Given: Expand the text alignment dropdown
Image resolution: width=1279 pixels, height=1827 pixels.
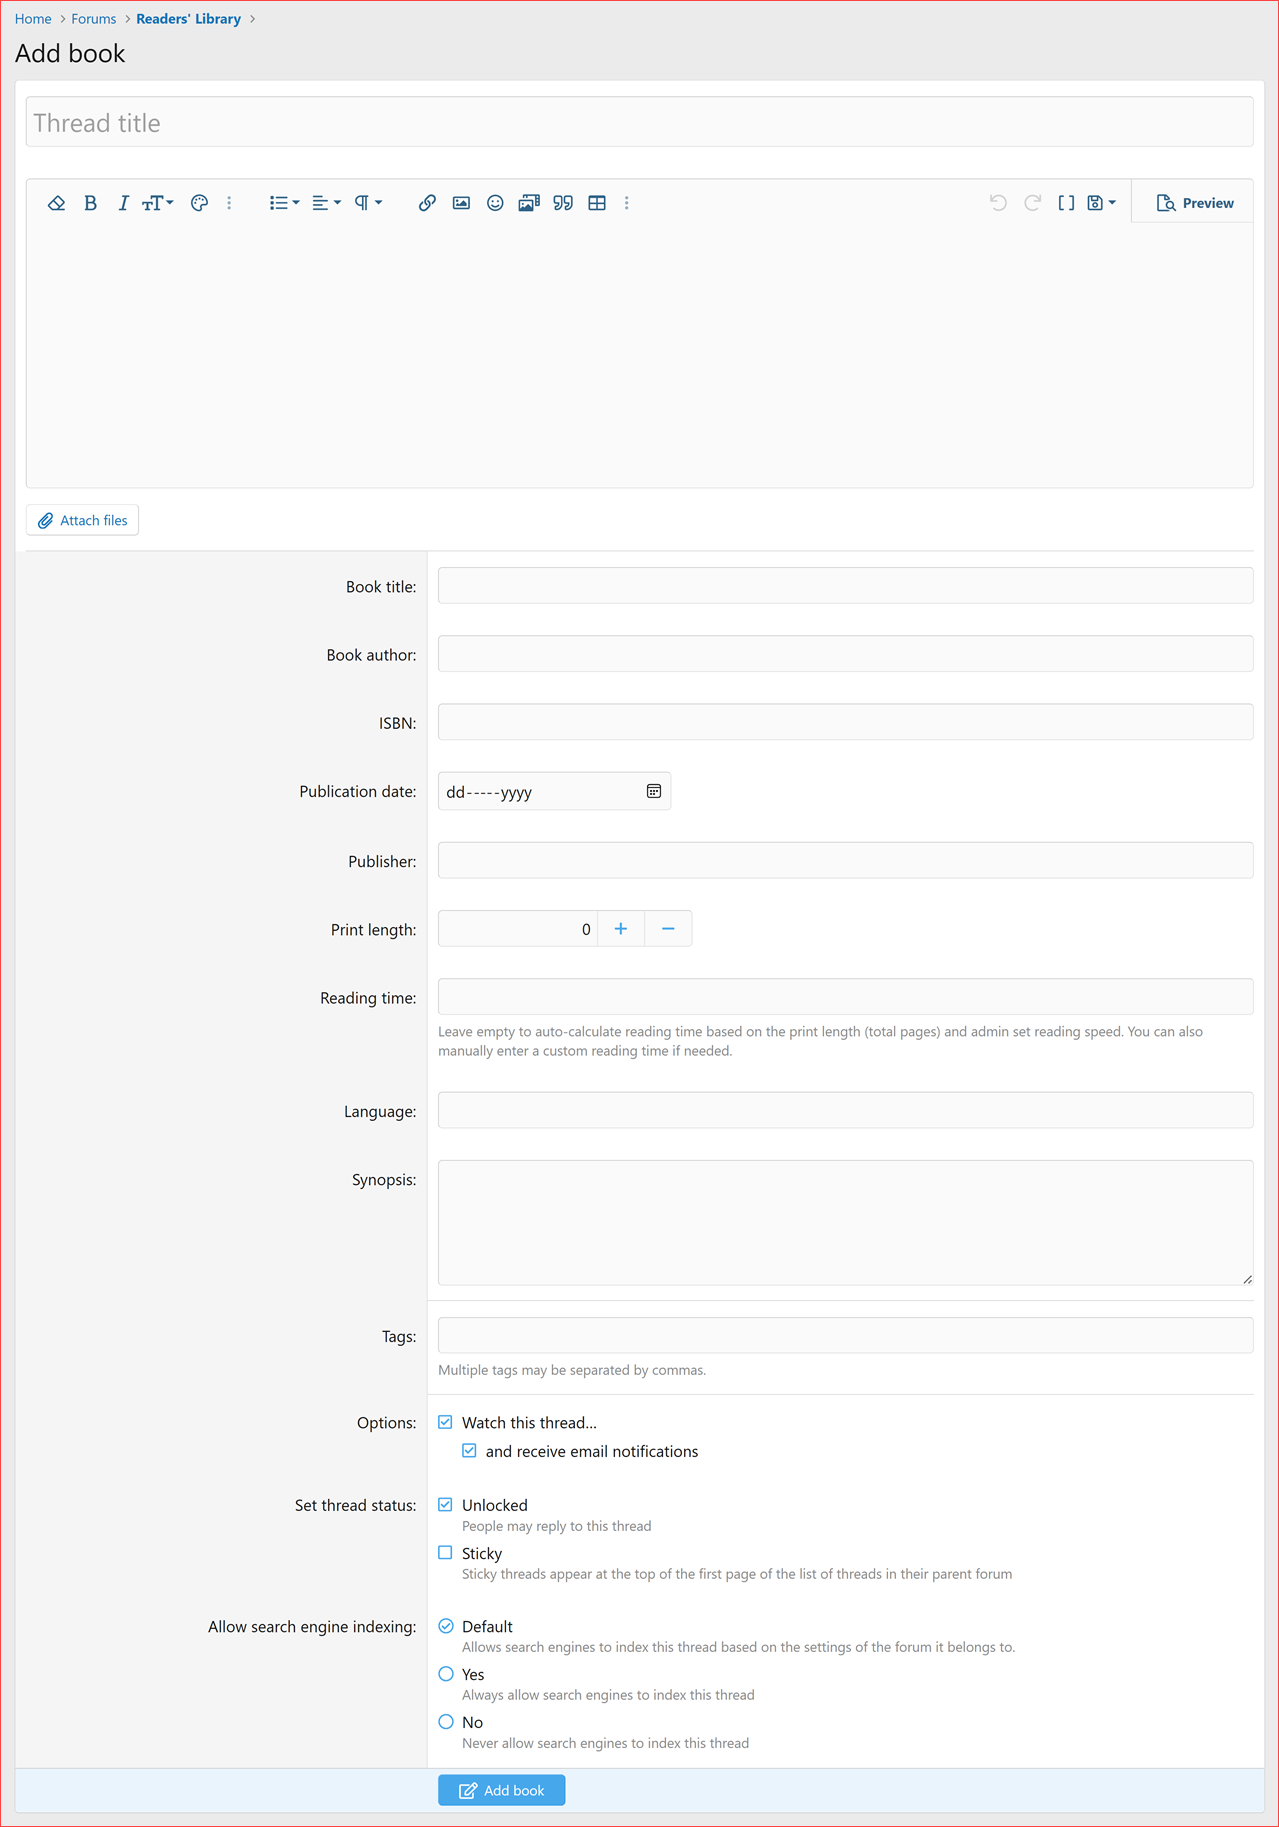Looking at the screenshot, I should pos(326,203).
